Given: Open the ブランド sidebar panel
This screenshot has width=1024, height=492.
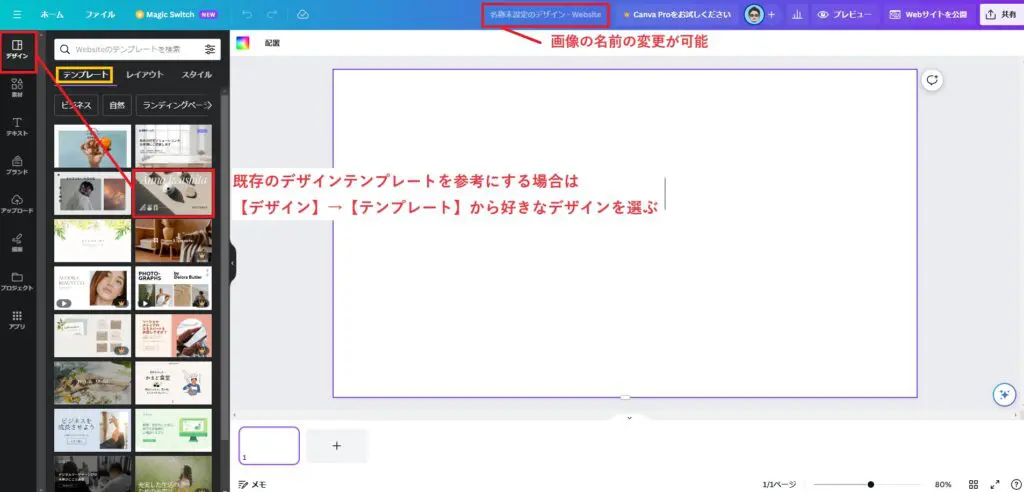Looking at the screenshot, I should click(x=17, y=165).
